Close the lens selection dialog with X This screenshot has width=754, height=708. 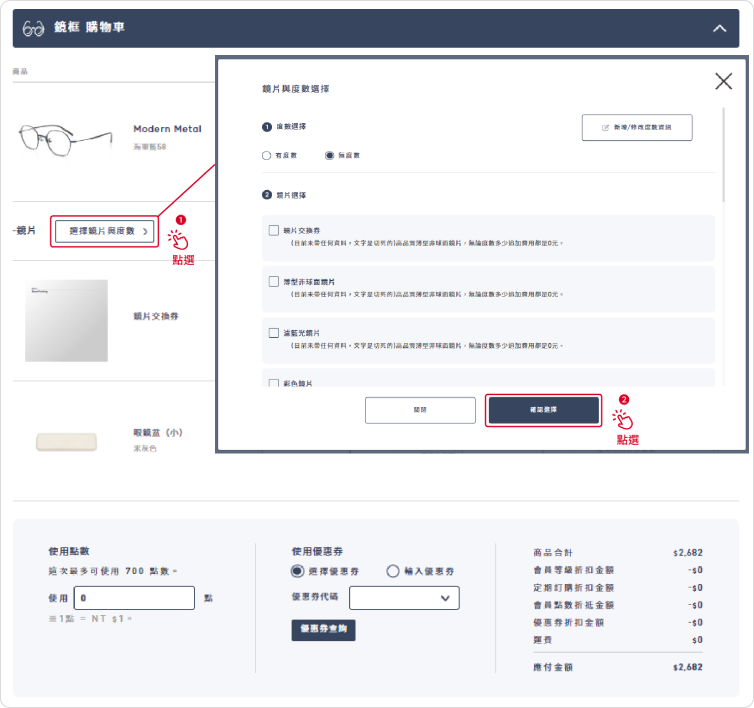pyautogui.click(x=723, y=81)
